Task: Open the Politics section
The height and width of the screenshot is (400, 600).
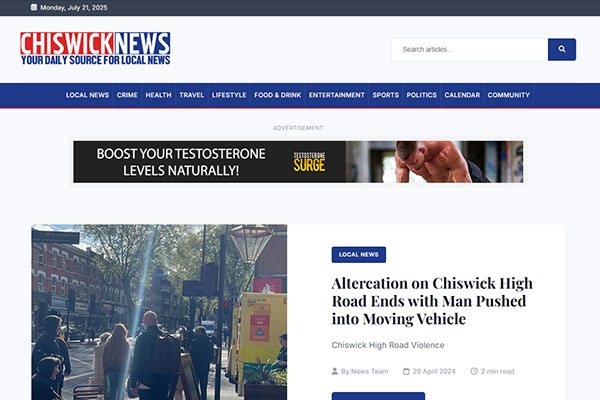Action: [422, 95]
